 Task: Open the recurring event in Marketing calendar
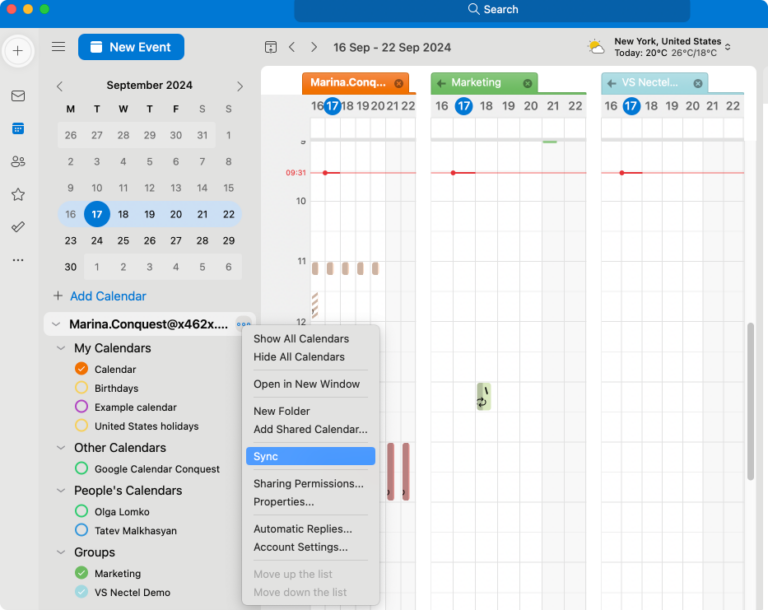[483, 396]
